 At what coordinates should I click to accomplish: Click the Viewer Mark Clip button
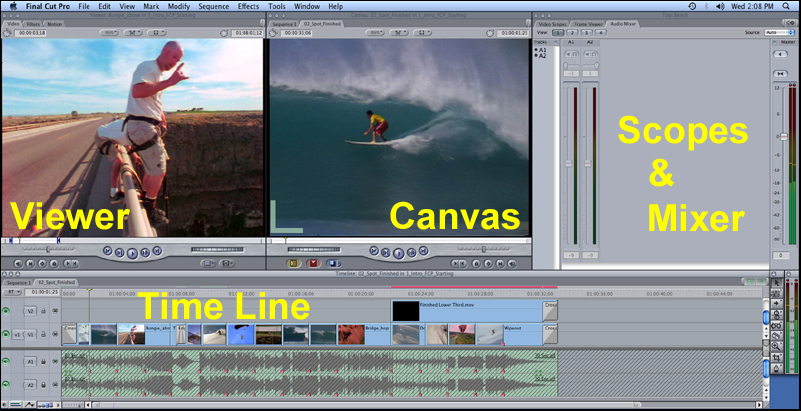pyautogui.click(x=30, y=264)
